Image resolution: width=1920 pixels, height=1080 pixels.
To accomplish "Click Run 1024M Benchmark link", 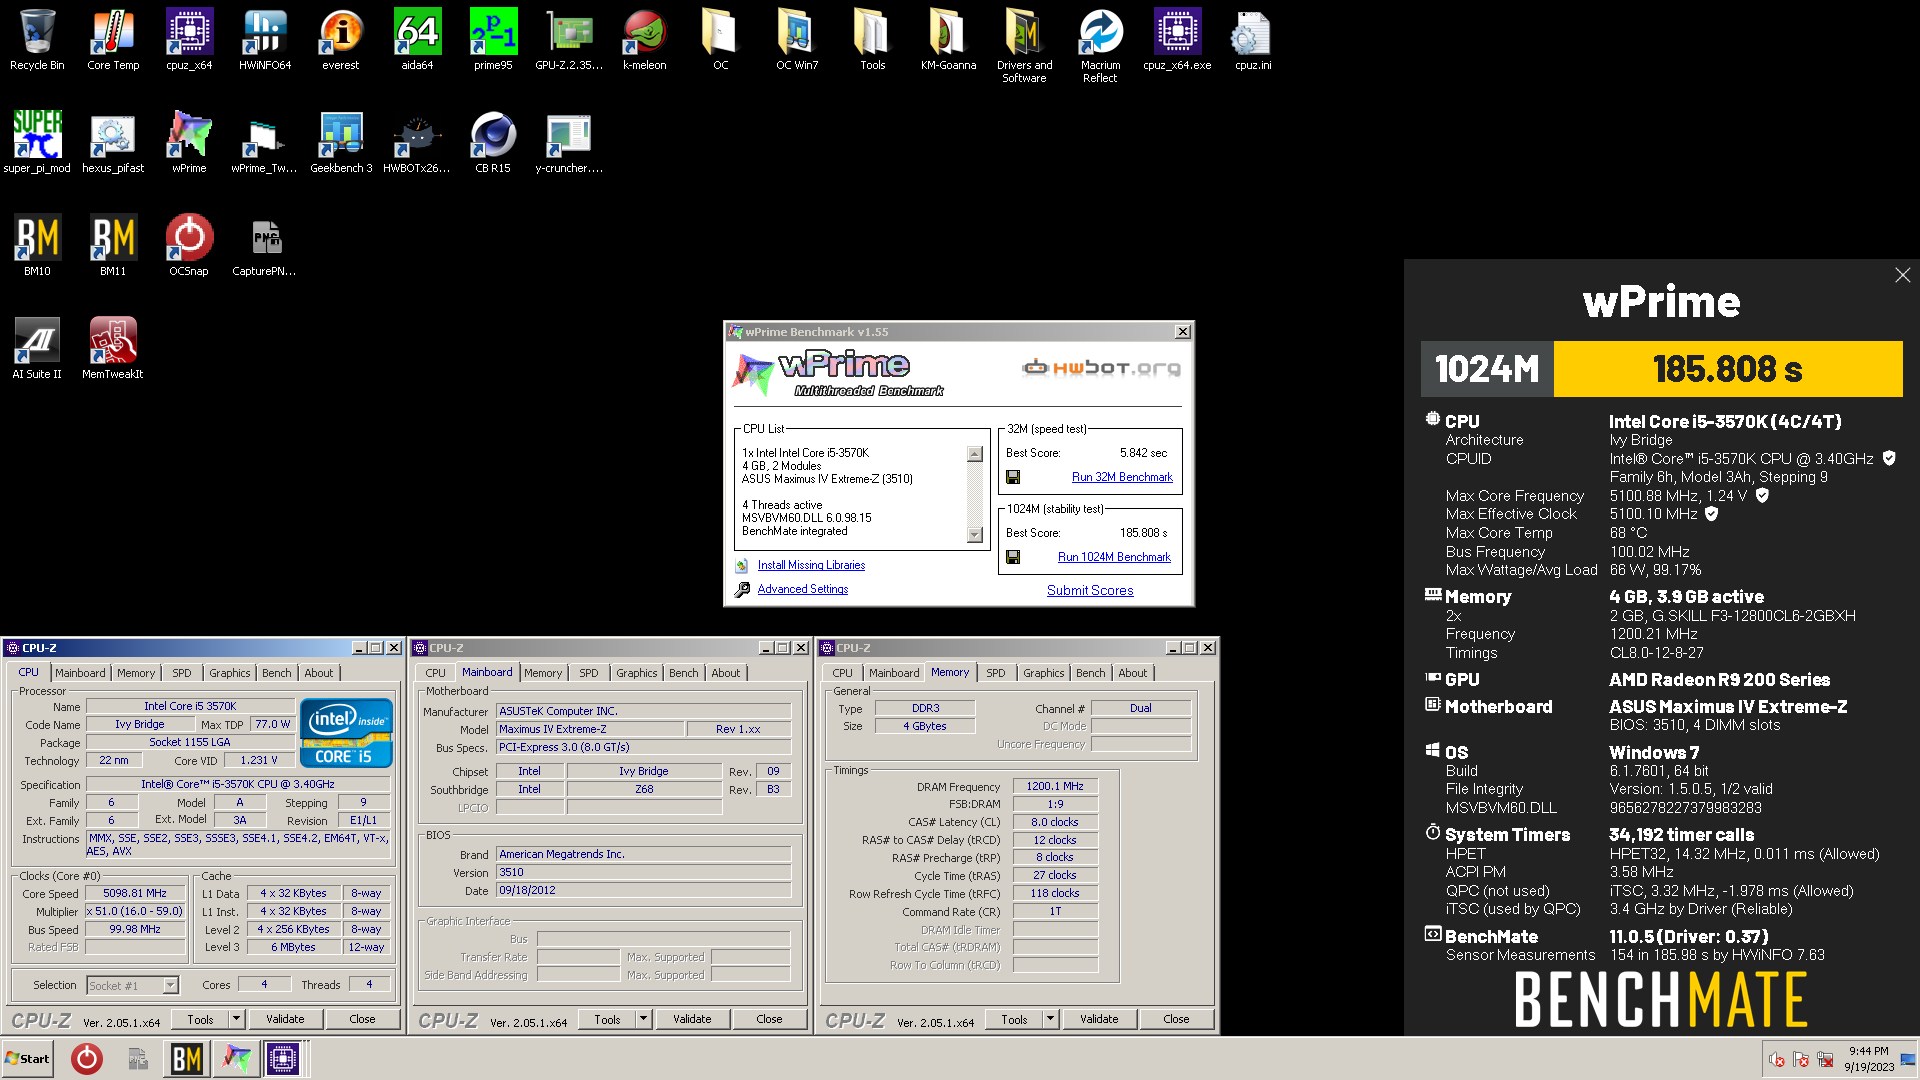I will (x=1114, y=557).
